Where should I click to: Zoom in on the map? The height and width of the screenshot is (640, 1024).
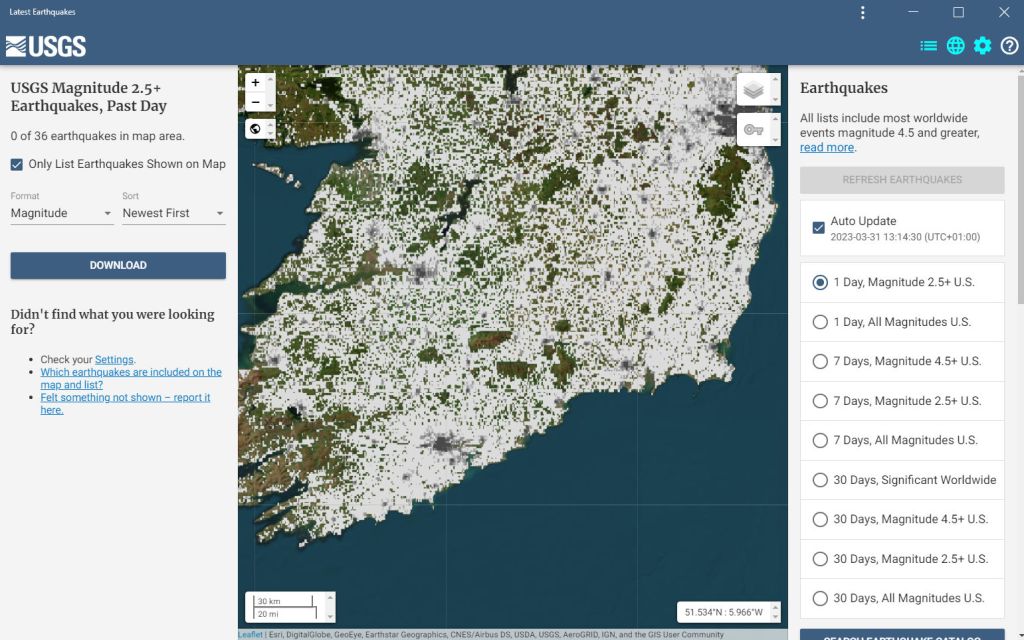pyautogui.click(x=256, y=83)
